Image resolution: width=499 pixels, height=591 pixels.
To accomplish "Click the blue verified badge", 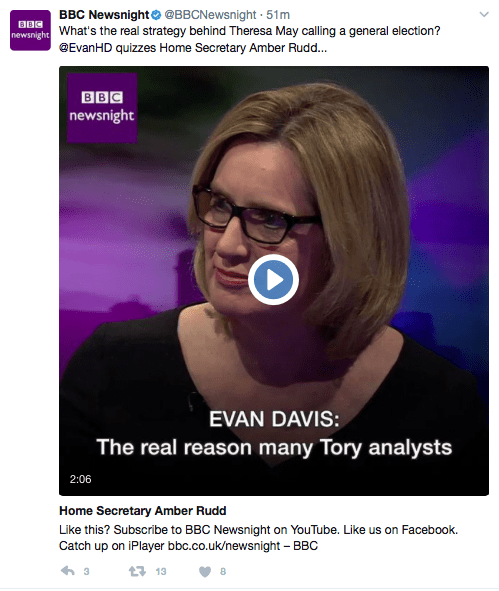I will pos(156,15).
